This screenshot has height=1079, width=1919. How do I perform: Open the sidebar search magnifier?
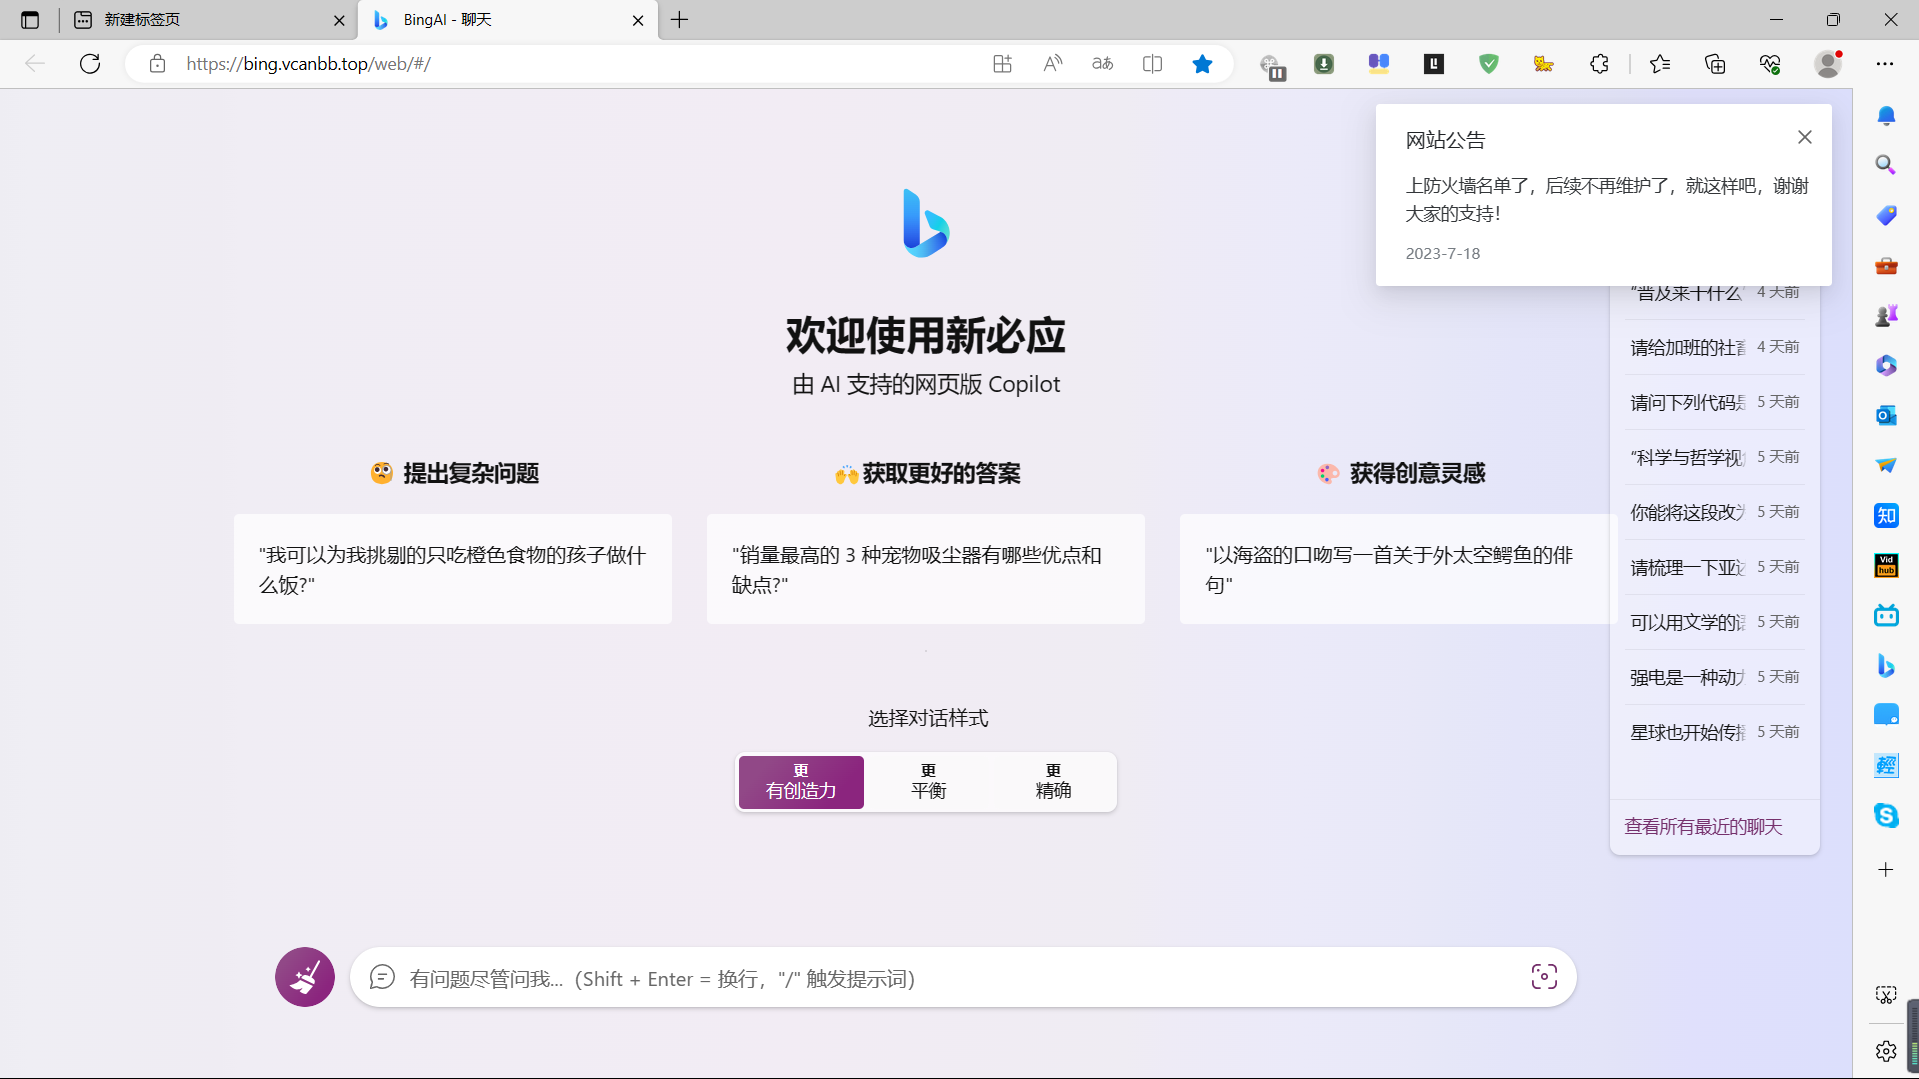pyautogui.click(x=1886, y=165)
